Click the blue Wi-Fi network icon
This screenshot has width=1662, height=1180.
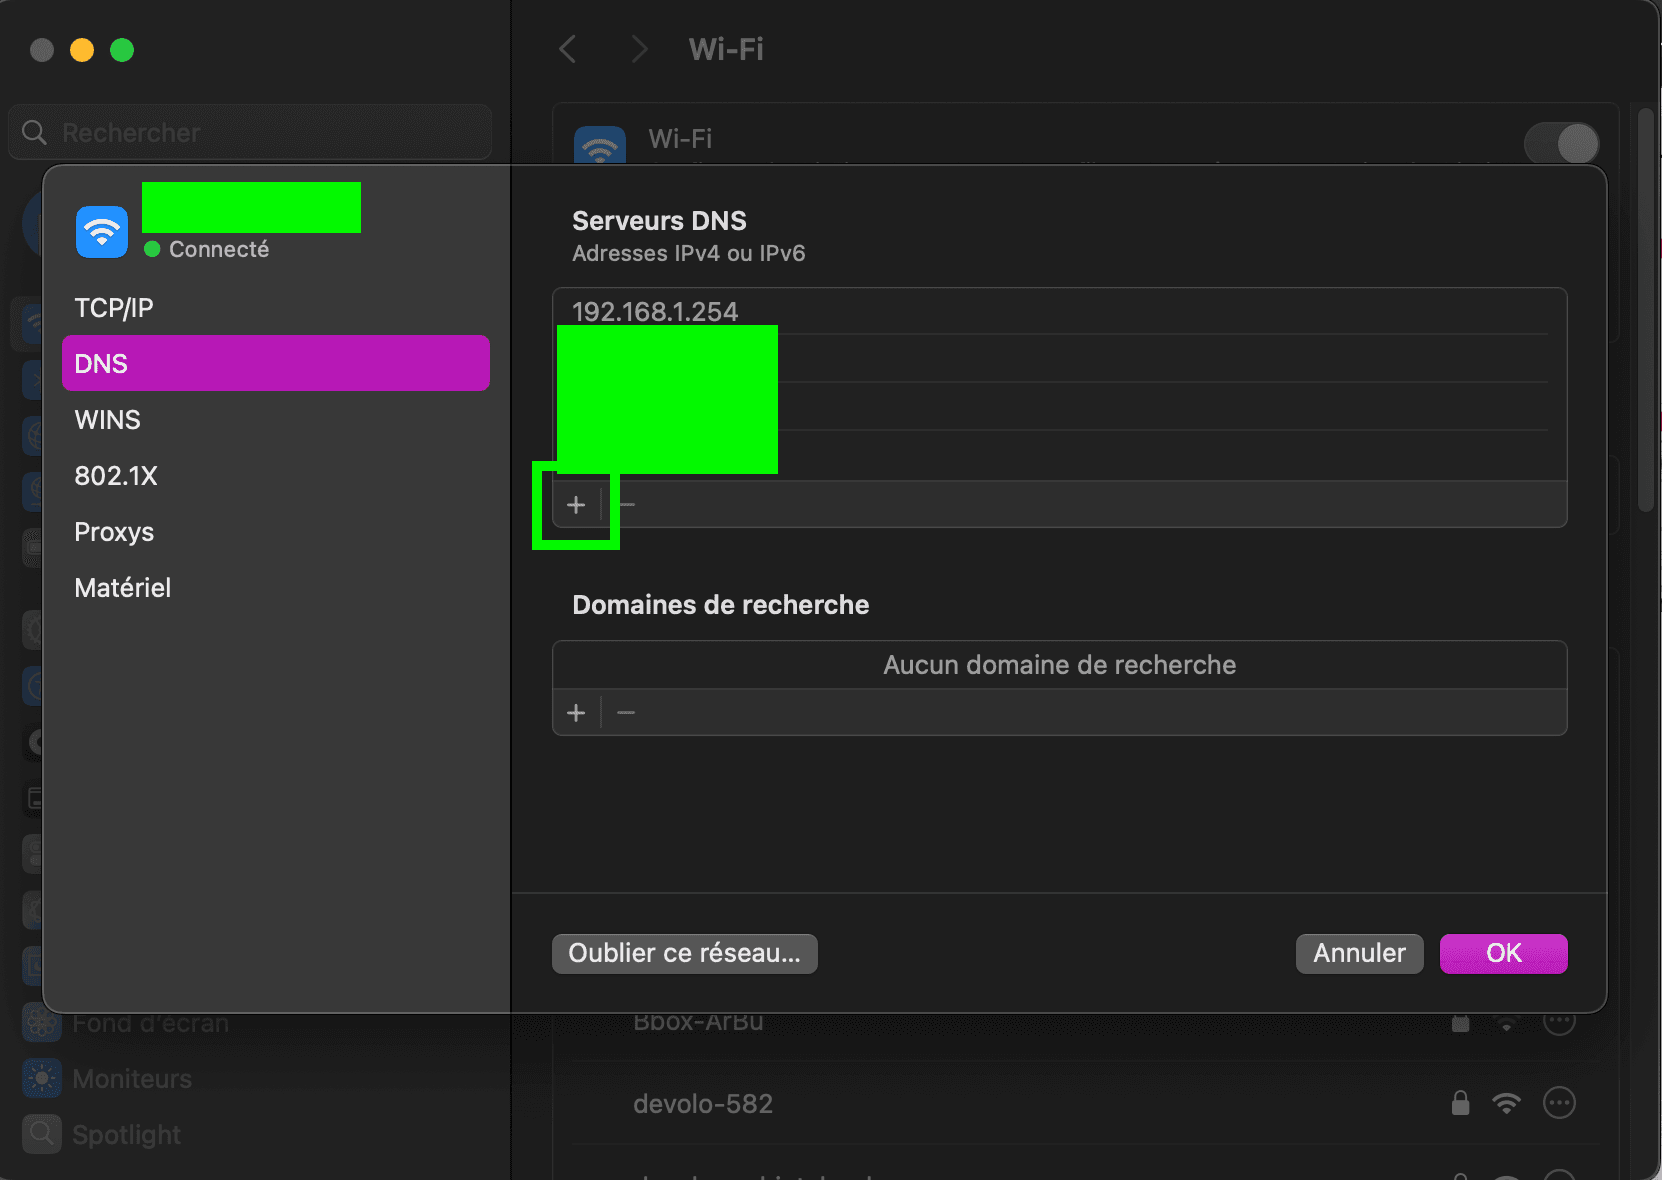pos(102,232)
